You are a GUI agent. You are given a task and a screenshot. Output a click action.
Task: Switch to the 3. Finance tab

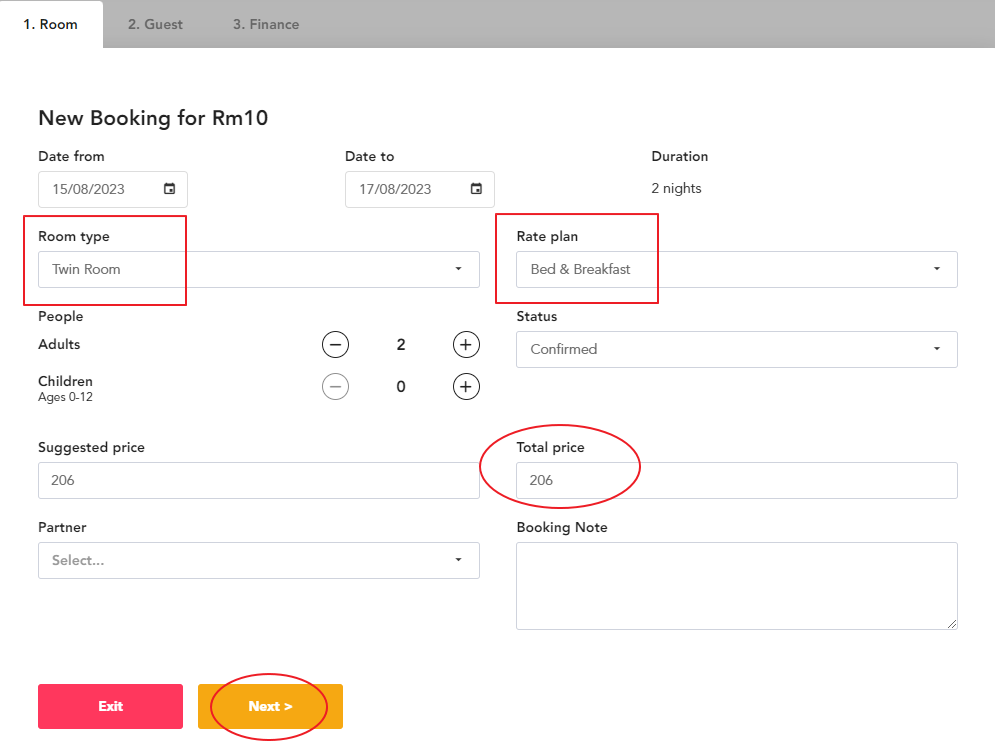(x=266, y=24)
